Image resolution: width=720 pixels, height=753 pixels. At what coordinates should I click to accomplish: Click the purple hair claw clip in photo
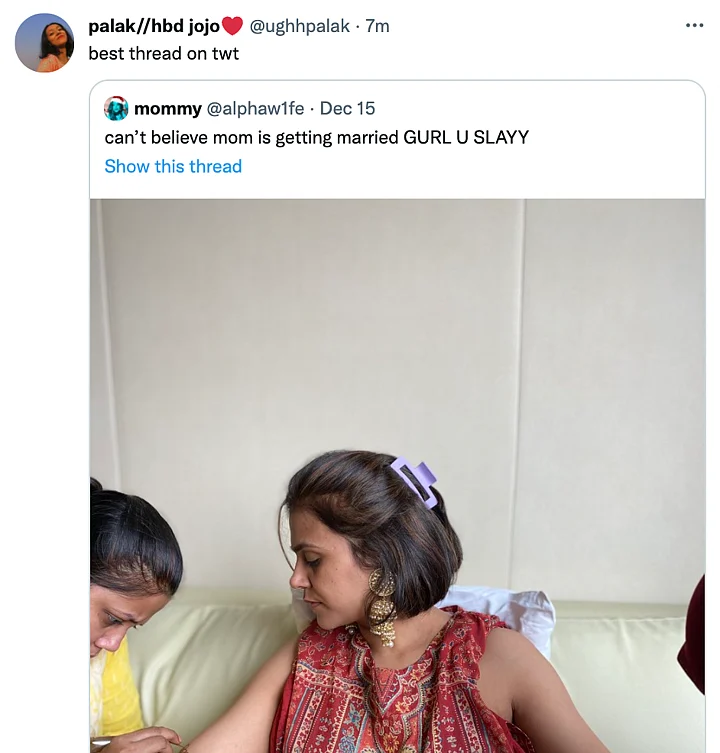(414, 482)
